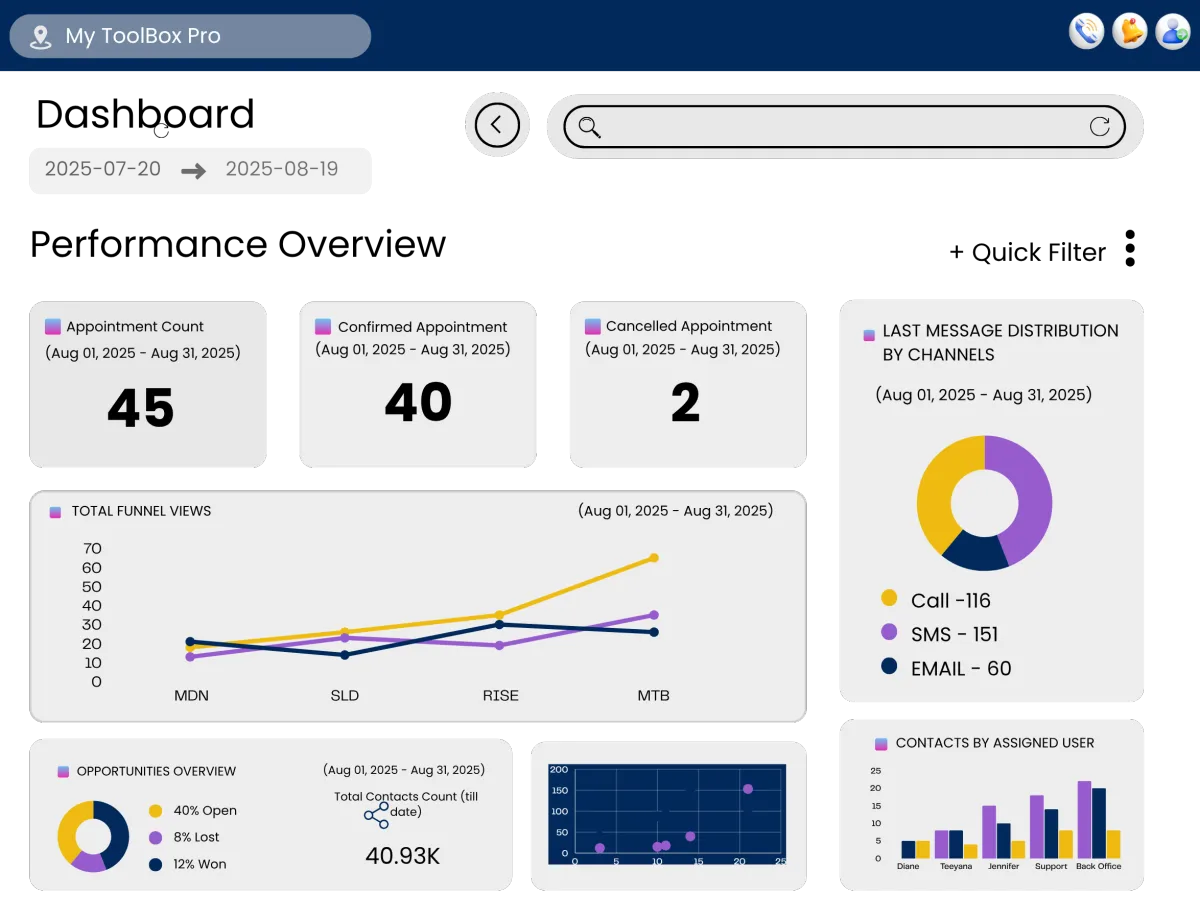Click the refresh icon in search bar

[1100, 126]
